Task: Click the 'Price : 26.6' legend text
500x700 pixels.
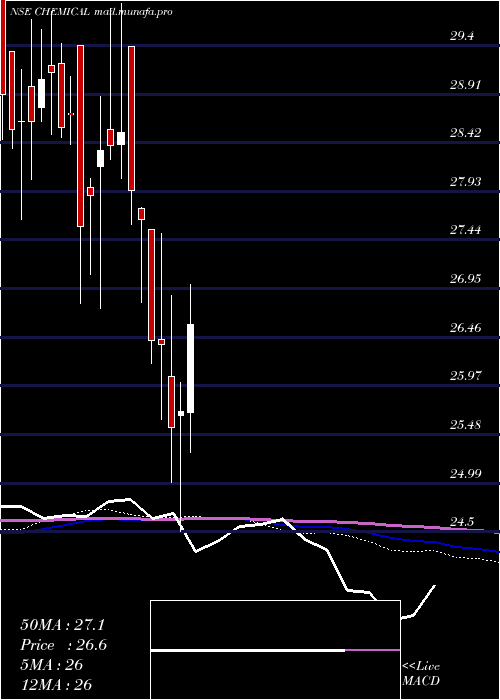Action: 63,645
